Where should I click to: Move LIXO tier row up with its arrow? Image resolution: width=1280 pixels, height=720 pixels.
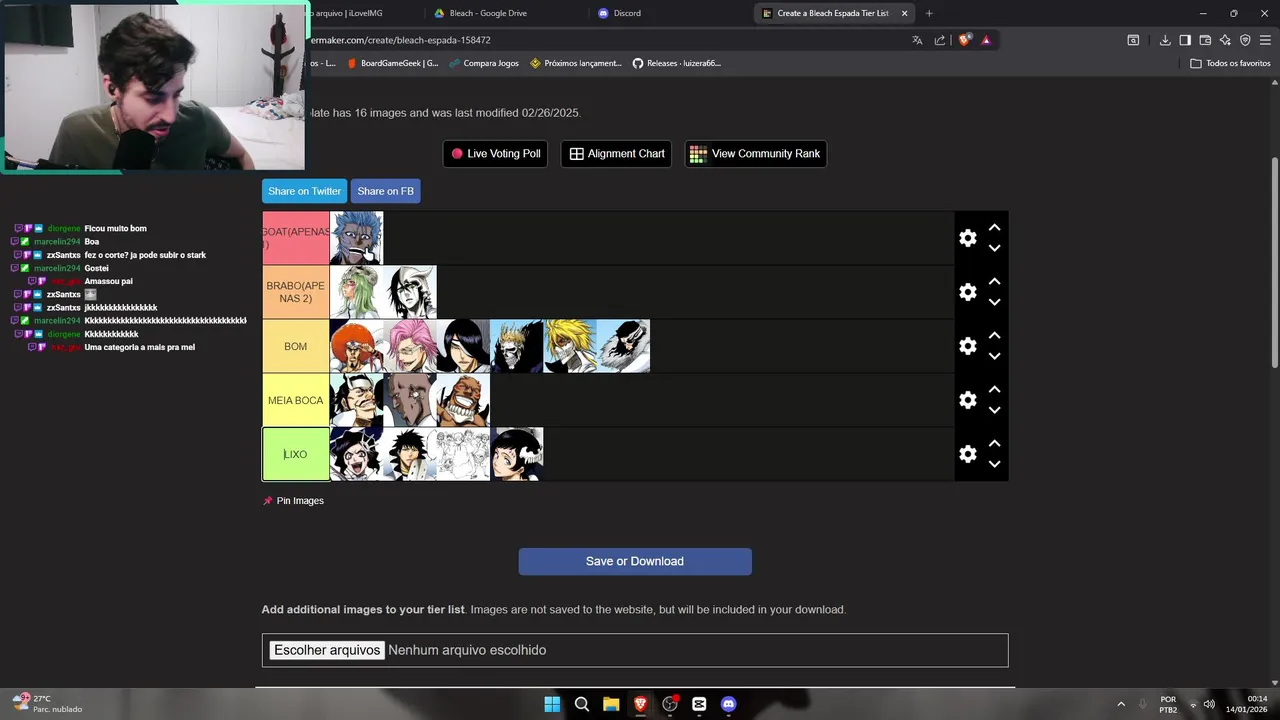[994, 444]
